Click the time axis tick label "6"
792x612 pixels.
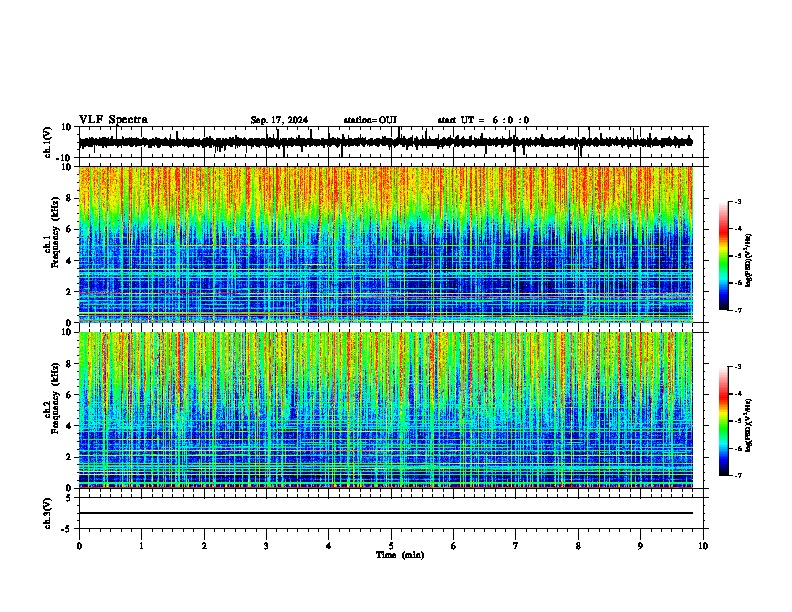tap(453, 546)
